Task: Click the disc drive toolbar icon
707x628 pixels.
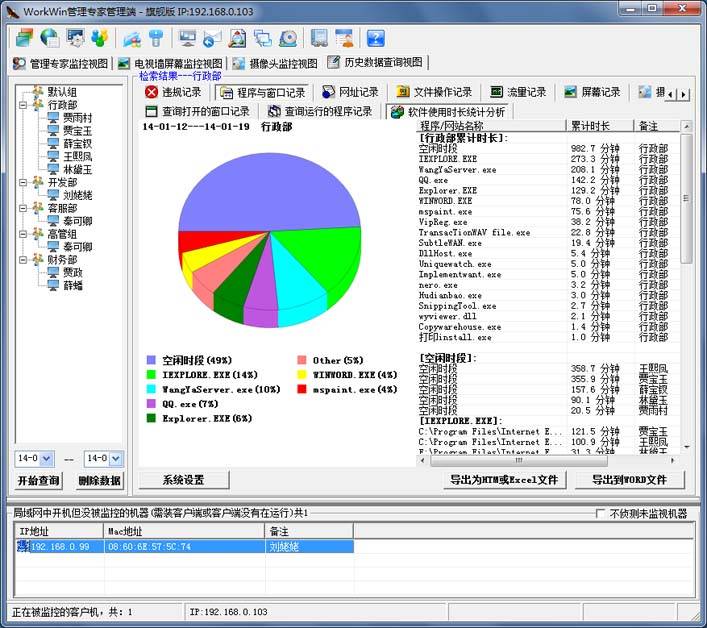Action: tap(288, 39)
